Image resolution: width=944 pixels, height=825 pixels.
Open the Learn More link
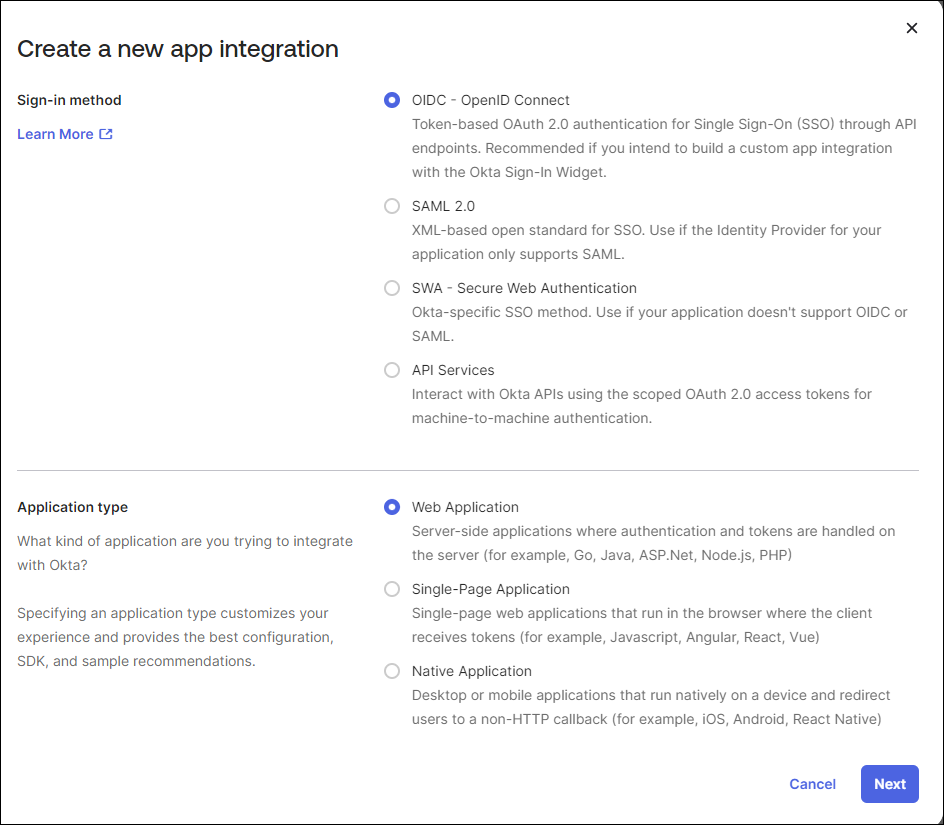55,134
